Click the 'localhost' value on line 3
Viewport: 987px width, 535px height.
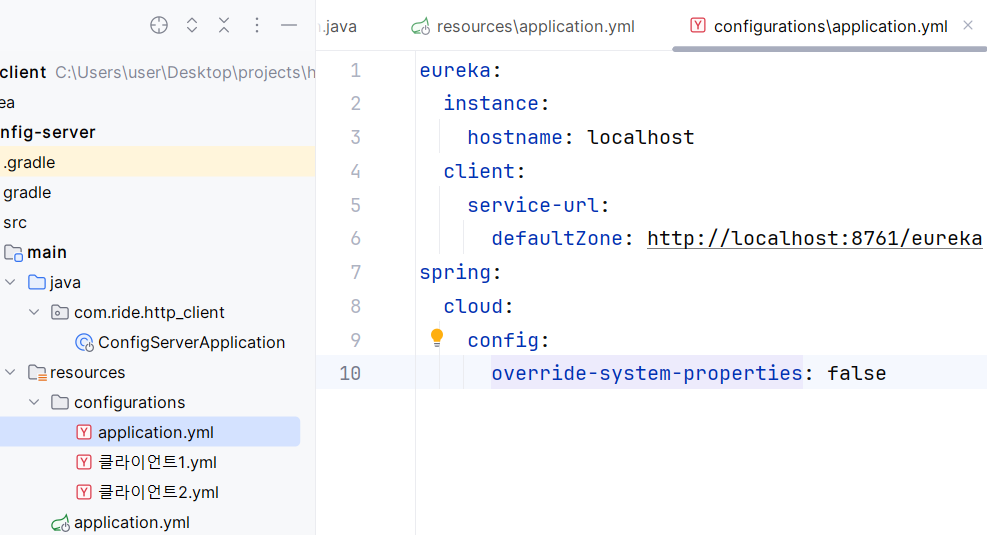pyautogui.click(x=641, y=137)
